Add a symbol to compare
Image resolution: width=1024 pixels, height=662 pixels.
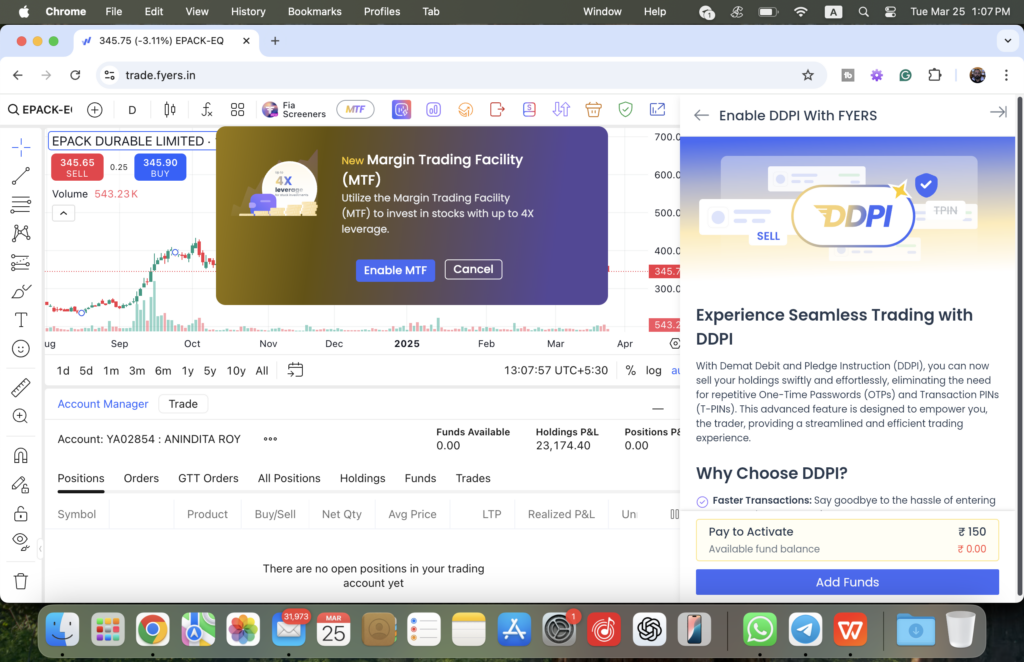tap(95, 110)
